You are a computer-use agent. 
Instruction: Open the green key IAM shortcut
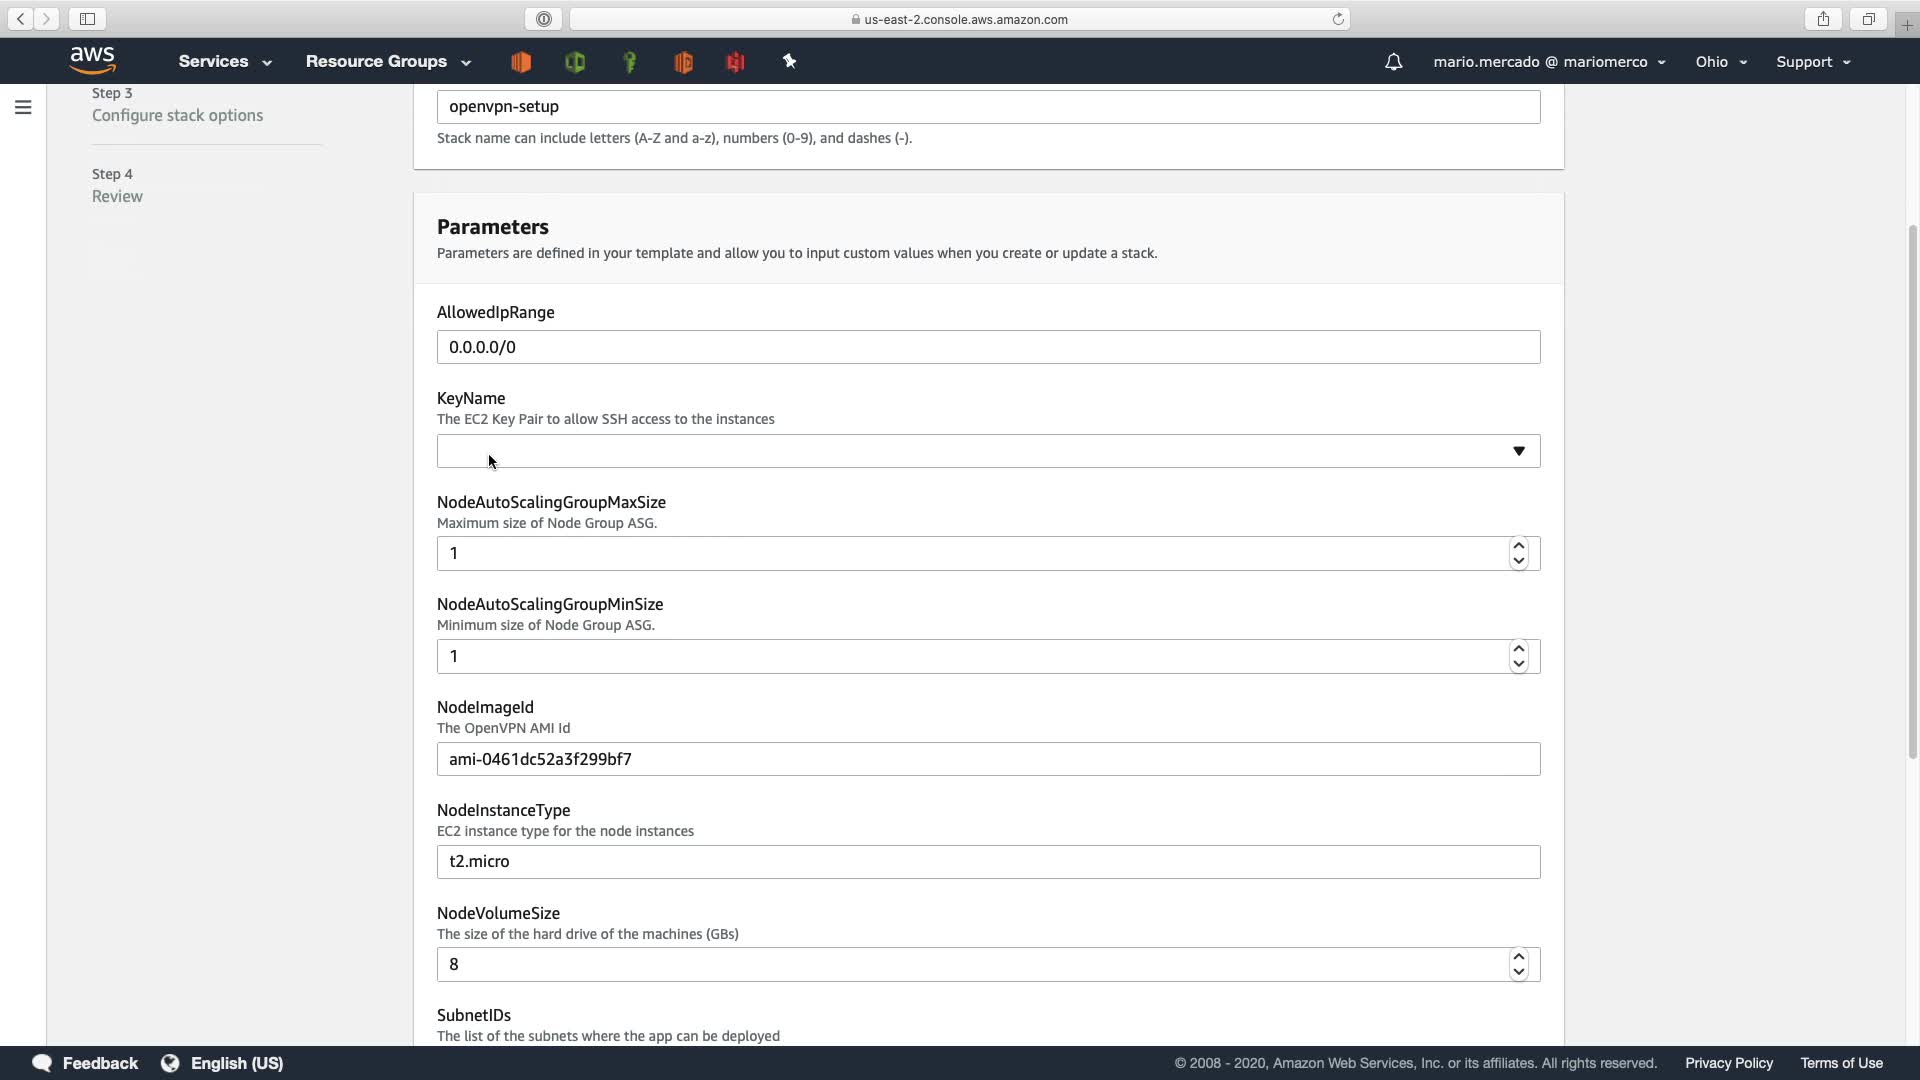[x=630, y=62]
